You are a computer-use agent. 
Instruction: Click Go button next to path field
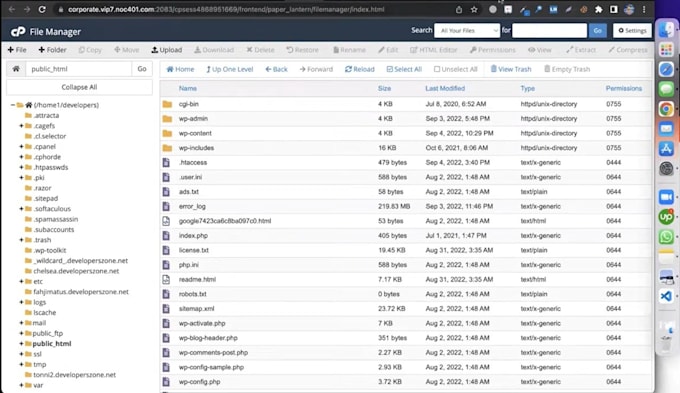pyautogui.click(x=142, y=69)
